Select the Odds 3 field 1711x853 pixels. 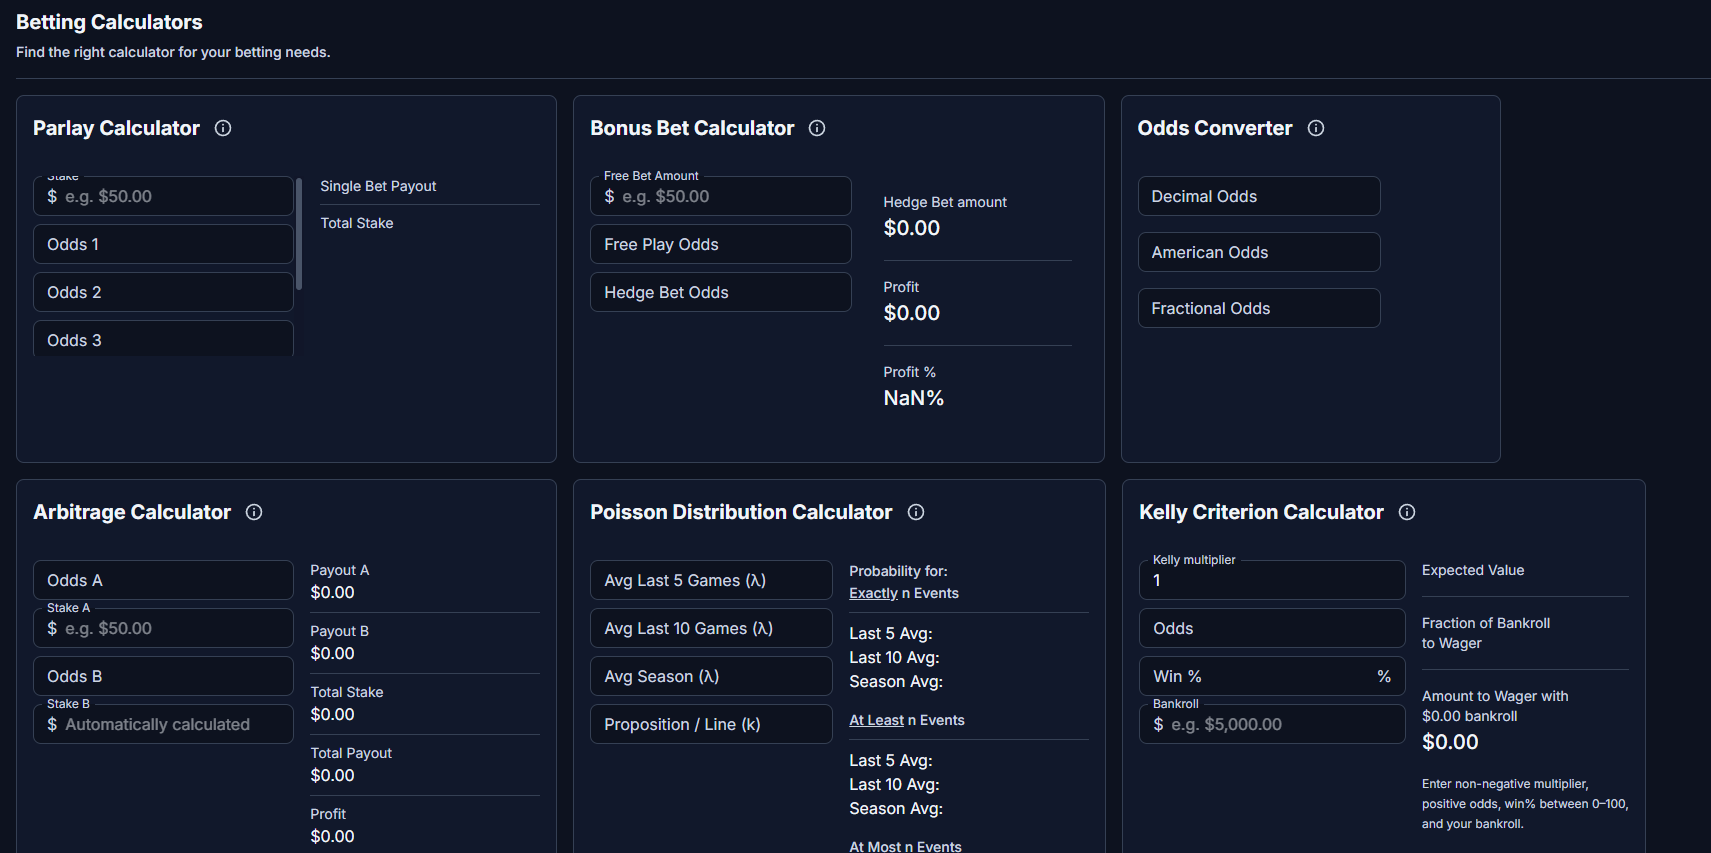click(163, 339)
